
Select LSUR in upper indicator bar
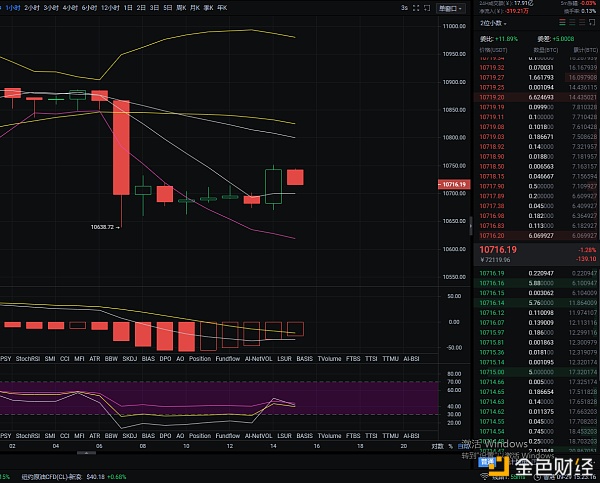[x=284, y=359]
